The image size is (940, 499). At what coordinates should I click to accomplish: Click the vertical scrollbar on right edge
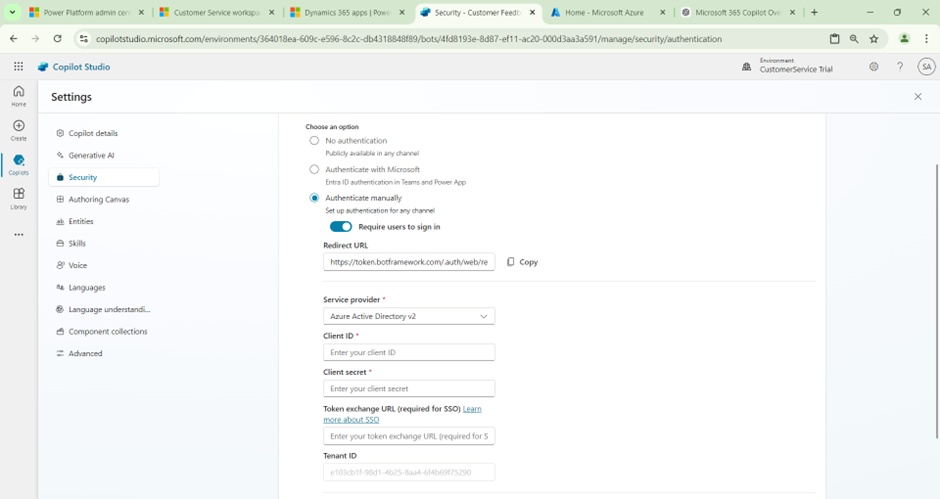pos(936,300)
